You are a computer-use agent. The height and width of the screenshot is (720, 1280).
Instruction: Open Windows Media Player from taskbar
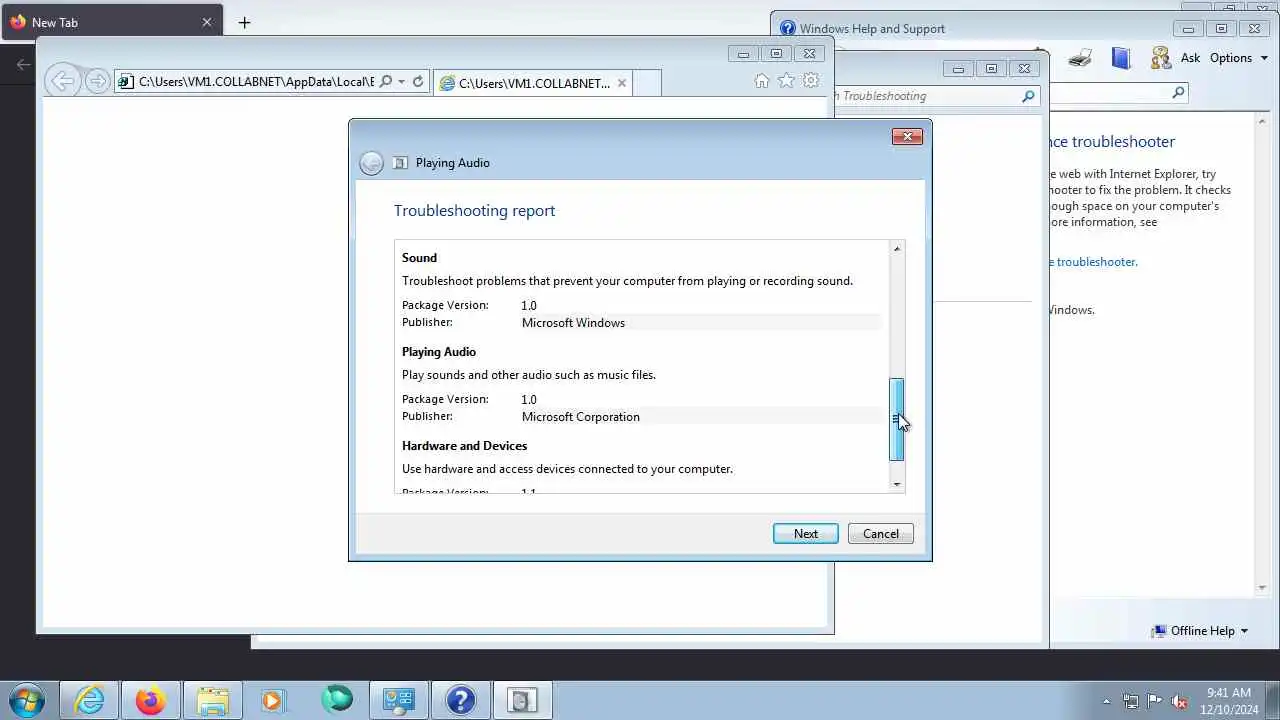273,700
